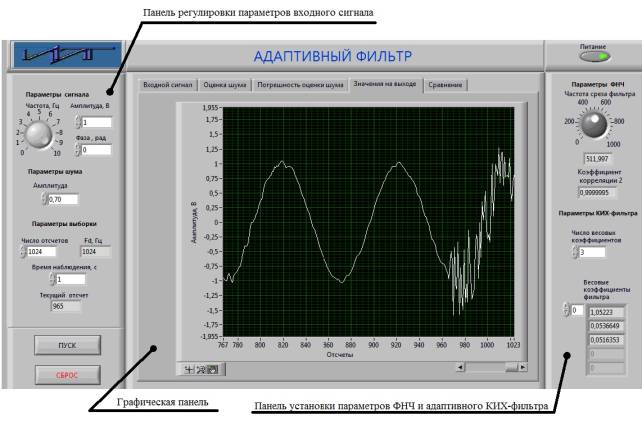Select the zoom tool in graph palette

pyautogui.click(x=201, y=369)
